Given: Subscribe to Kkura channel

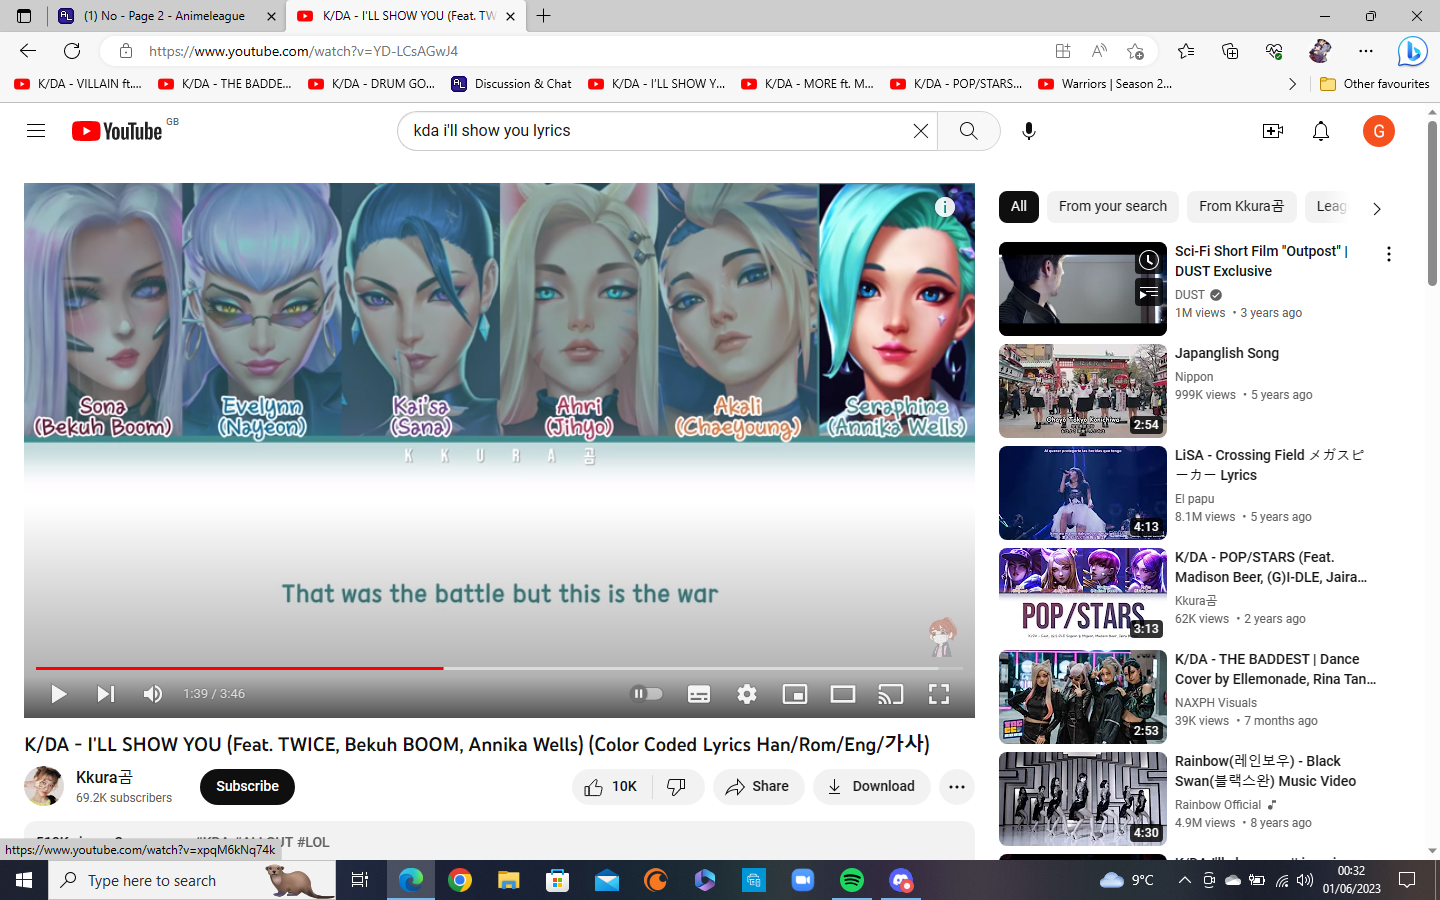Looking at the screenshot, I should pos(247,787).
